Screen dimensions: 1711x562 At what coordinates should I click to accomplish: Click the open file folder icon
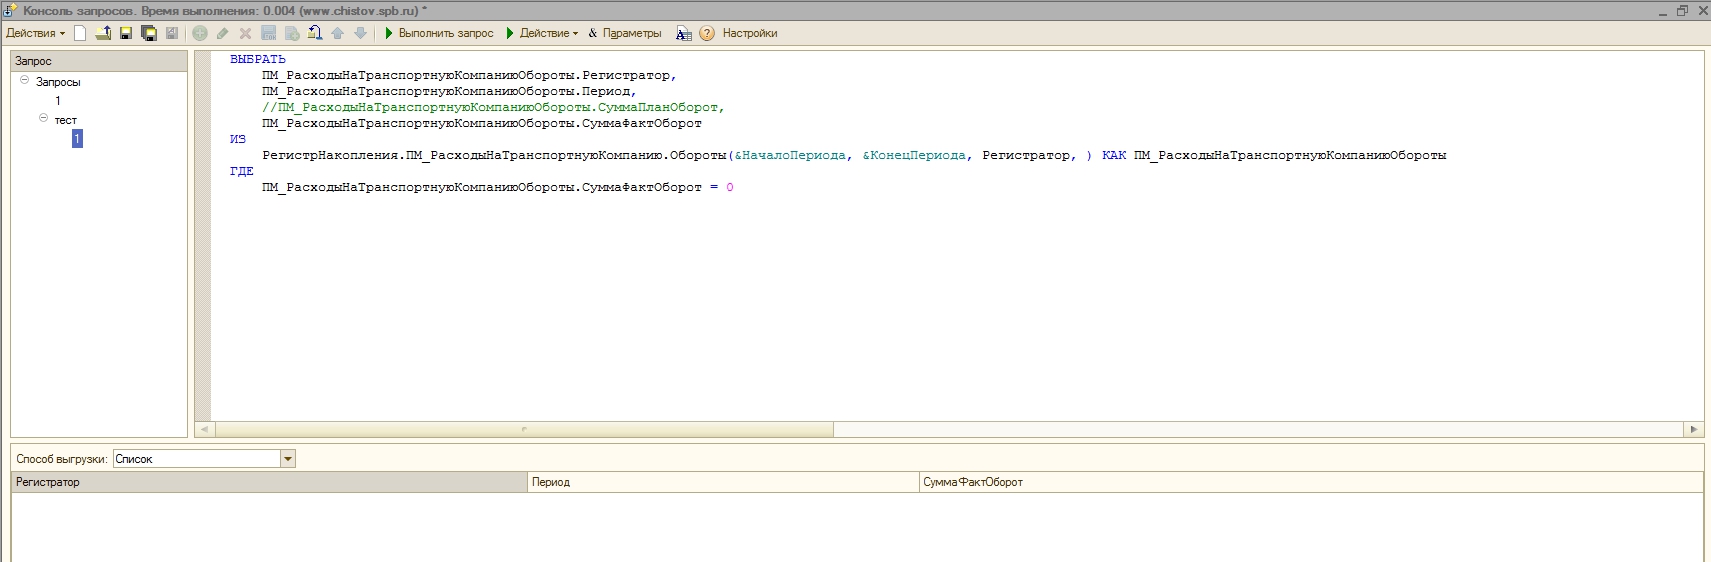tap(103, 33)
